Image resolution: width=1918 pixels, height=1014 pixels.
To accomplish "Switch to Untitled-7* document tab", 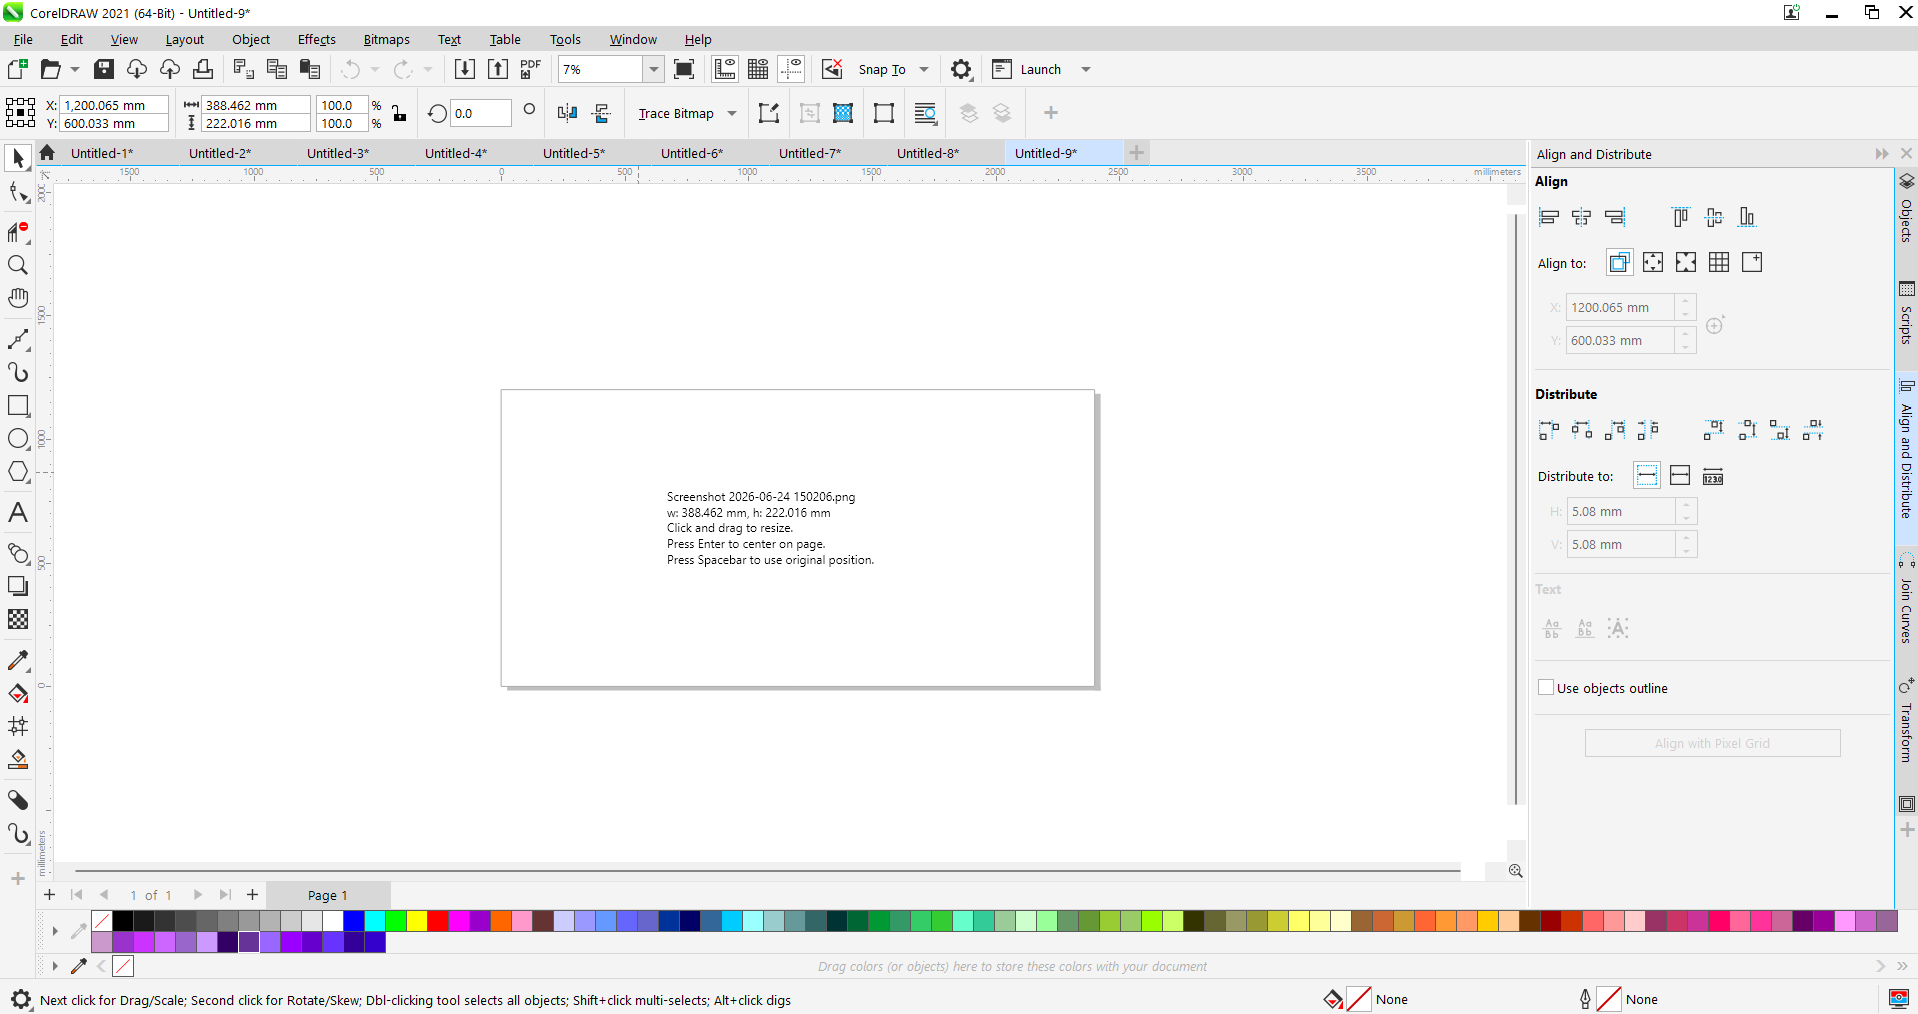I will [810, 153].
